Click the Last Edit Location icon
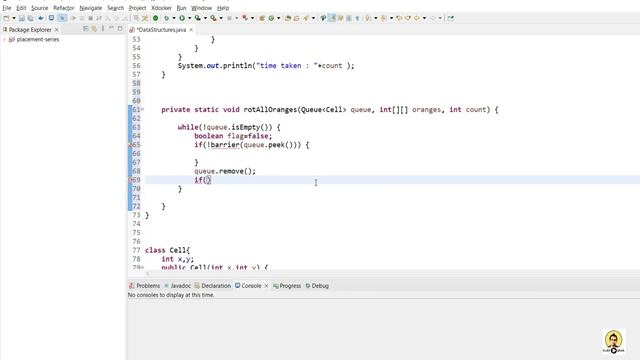The height and width of the screenshot is (360, 640). click(x=399, y=18)
